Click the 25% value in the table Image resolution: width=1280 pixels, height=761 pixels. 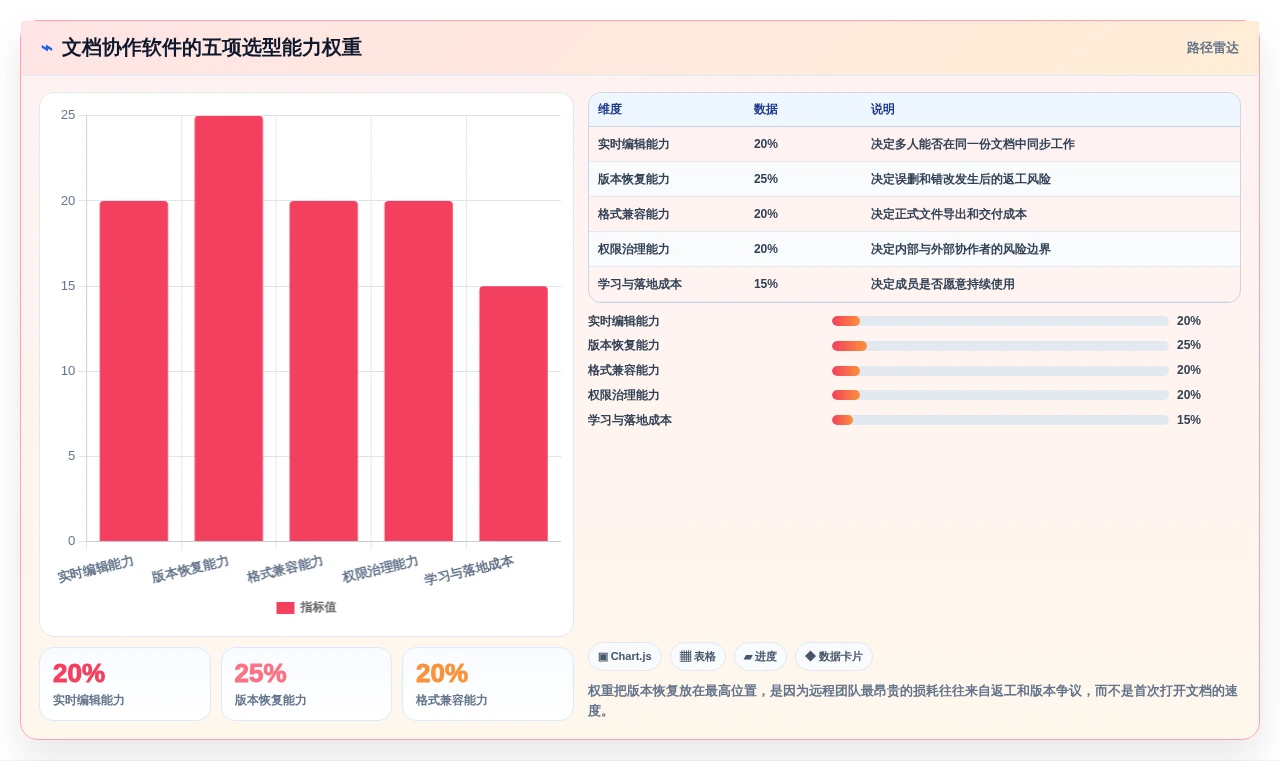[766, 180]
